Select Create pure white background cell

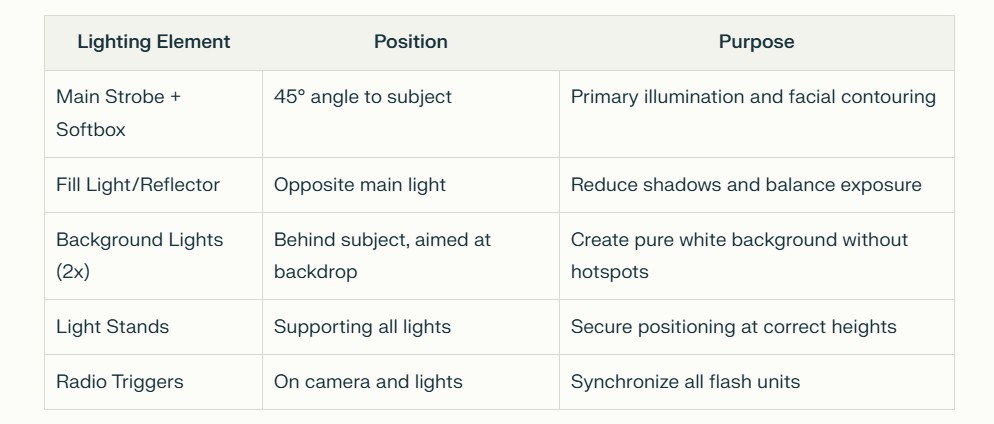tap(756, 256)
